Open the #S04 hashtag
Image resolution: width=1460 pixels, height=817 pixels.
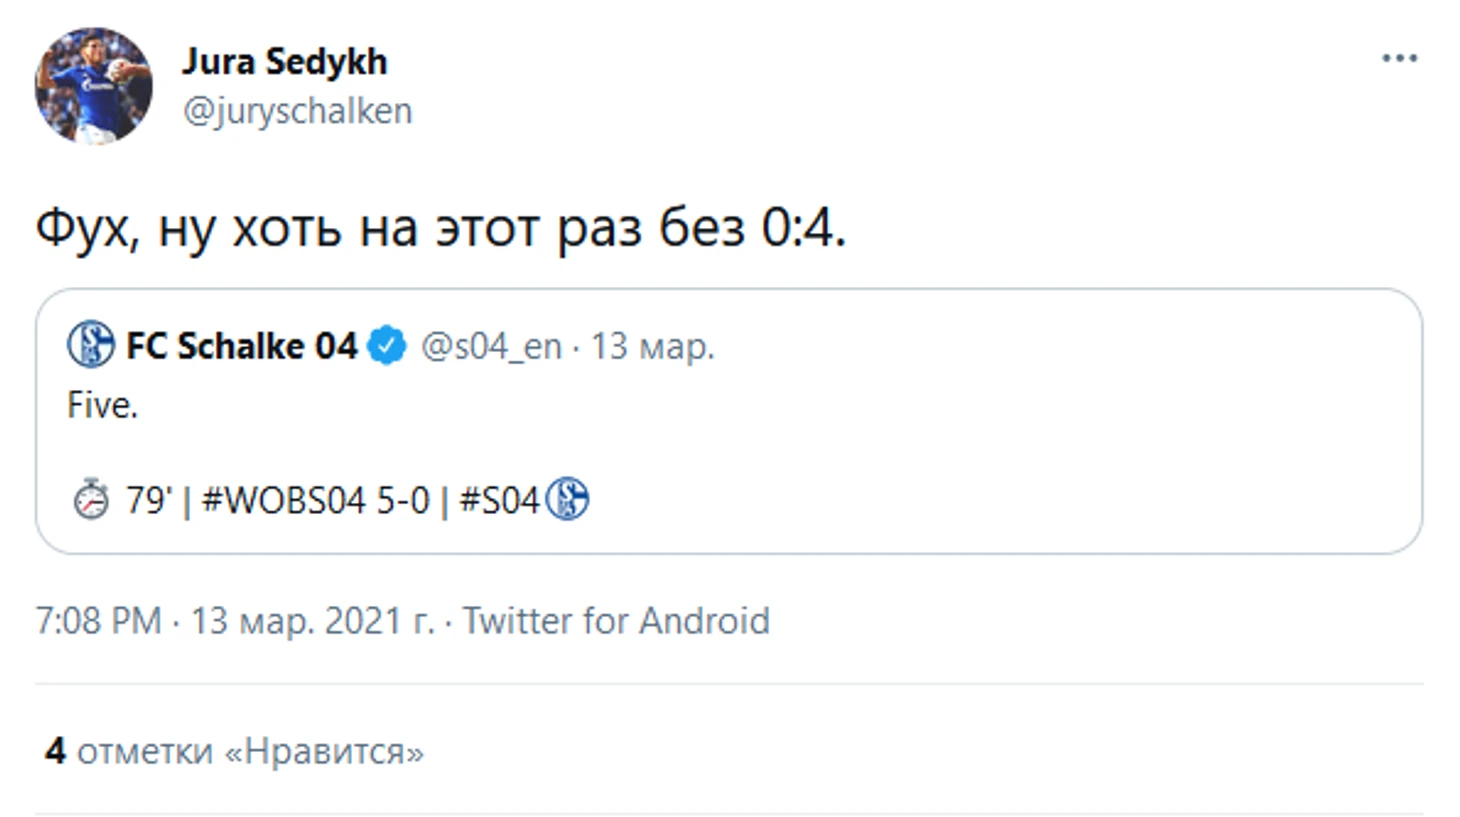click(499, 500)
